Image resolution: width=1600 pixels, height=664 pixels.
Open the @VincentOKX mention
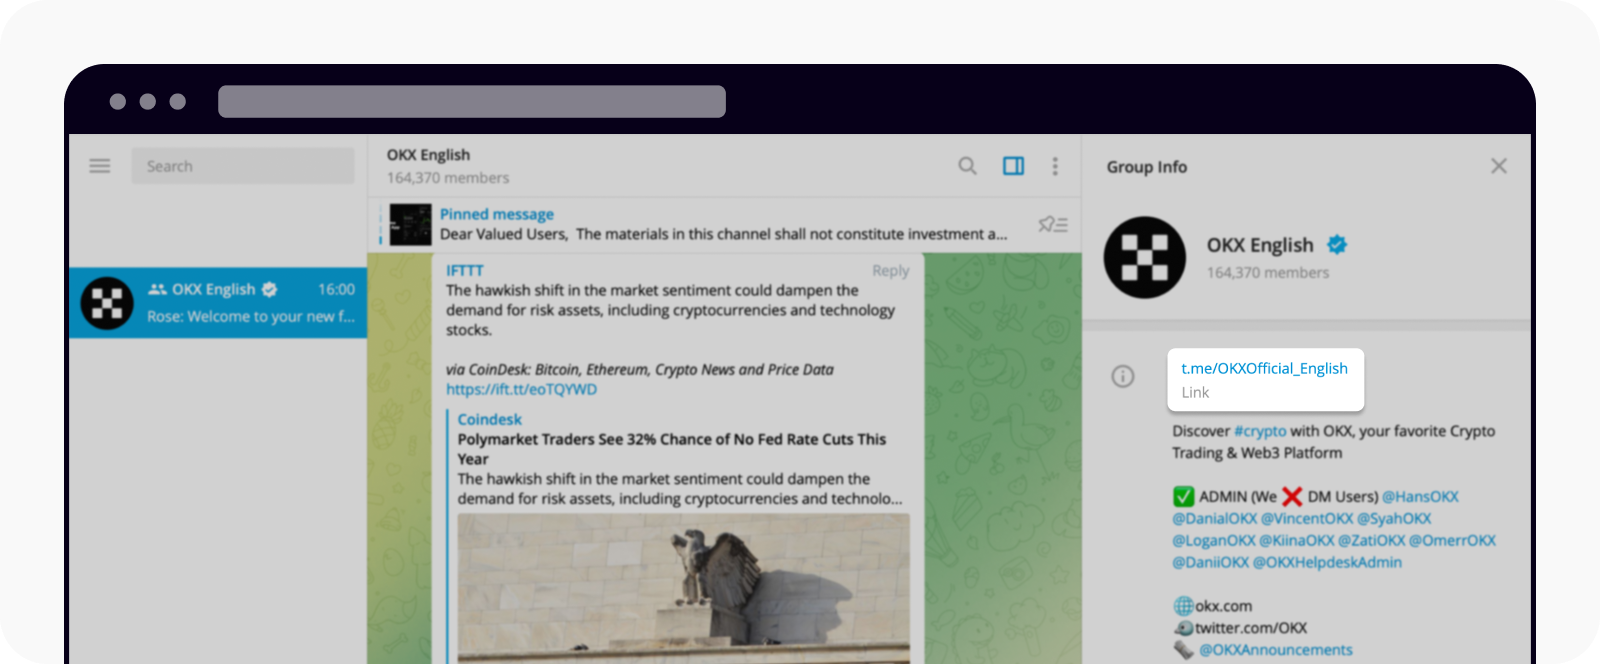(1306, 519)
